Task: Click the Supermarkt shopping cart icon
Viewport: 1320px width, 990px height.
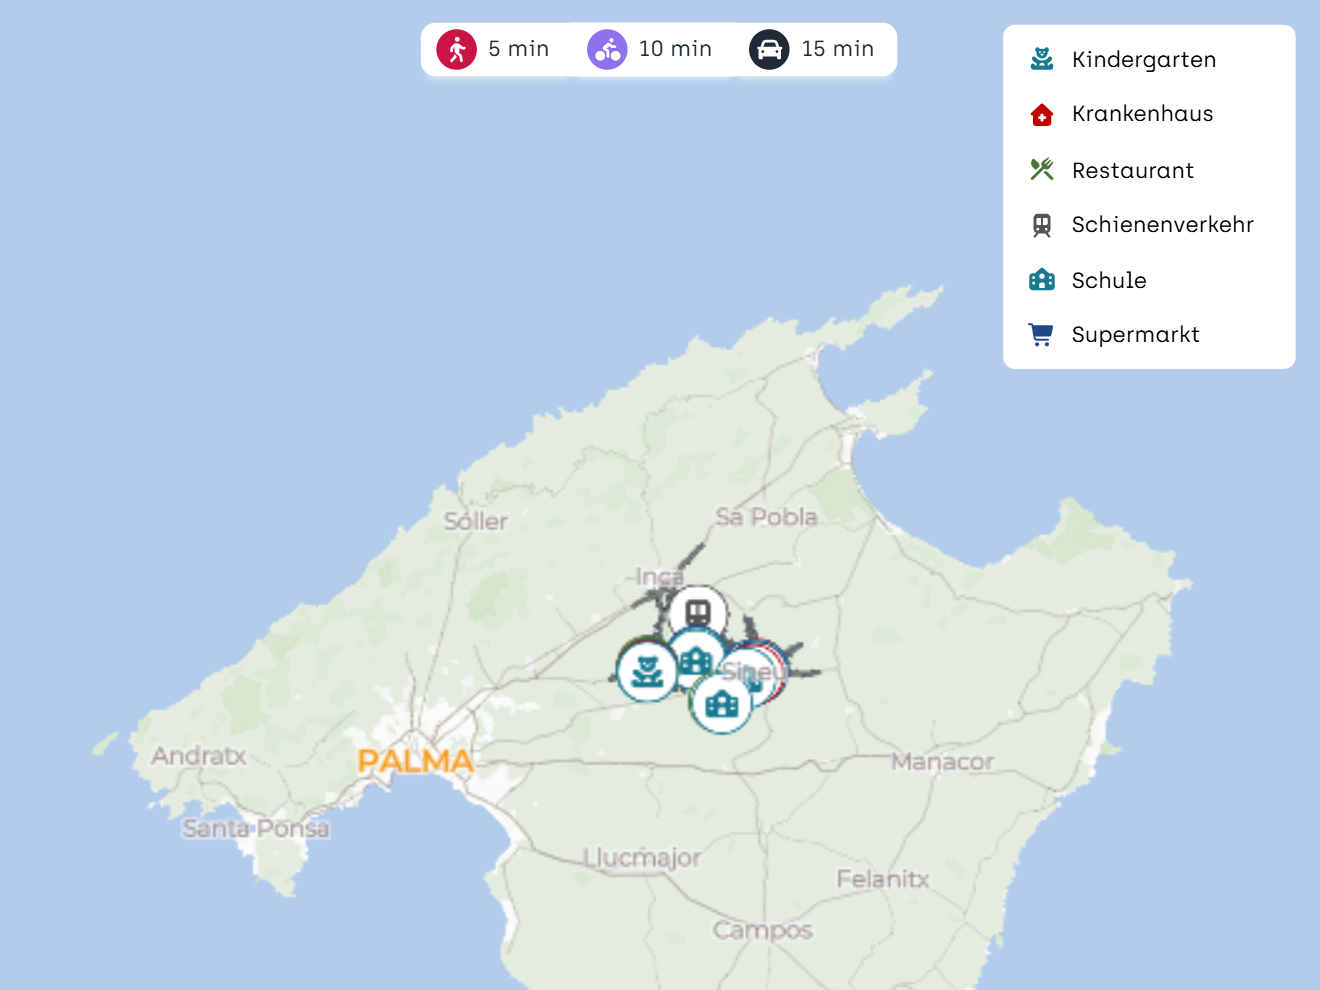Action: click(1042, 335)
